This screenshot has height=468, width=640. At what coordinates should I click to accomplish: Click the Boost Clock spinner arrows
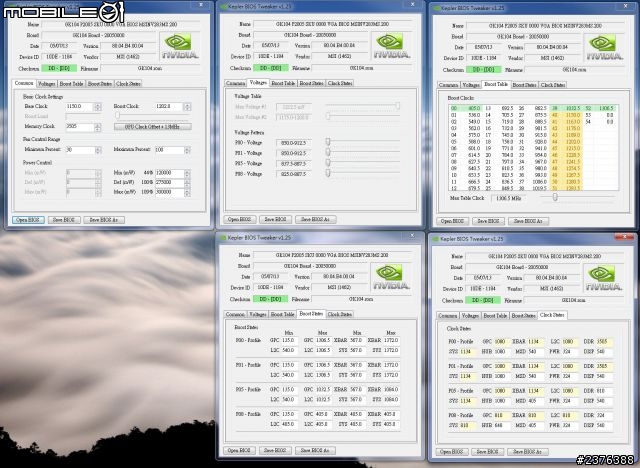click(x=187, y=106)
